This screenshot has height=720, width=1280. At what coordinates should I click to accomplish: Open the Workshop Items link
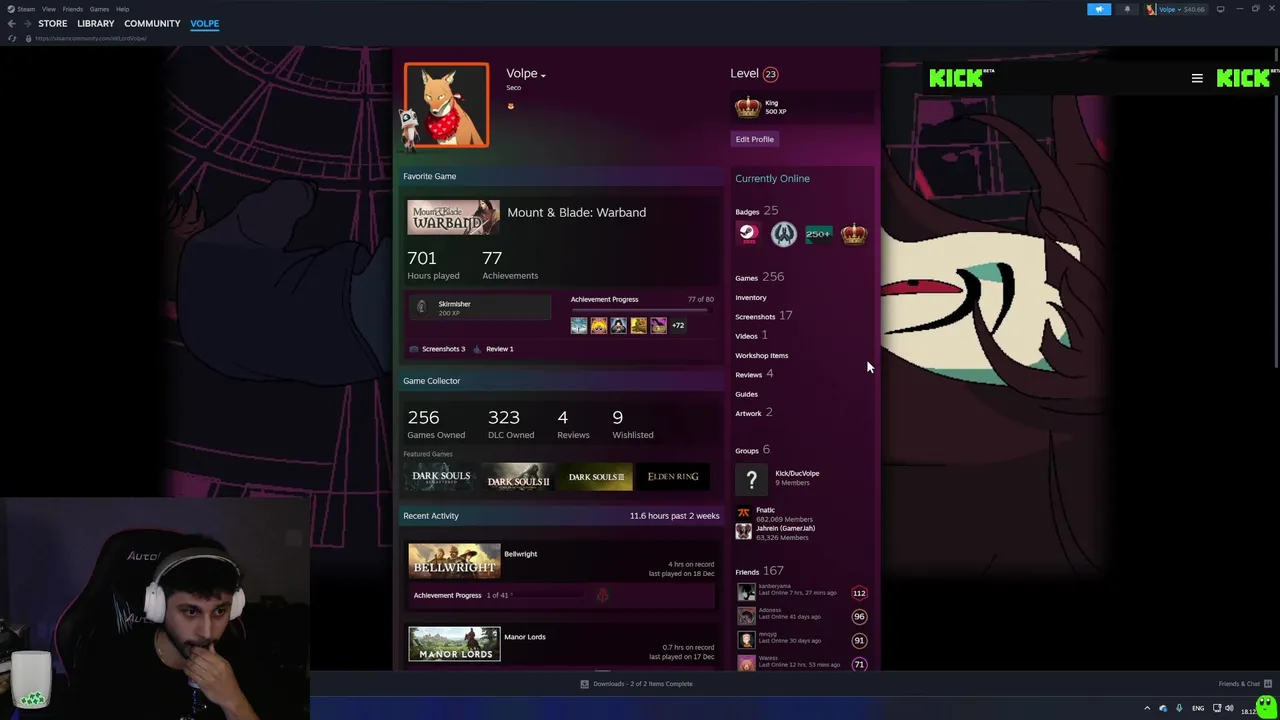pyautogui.click(x=762, y=355)
